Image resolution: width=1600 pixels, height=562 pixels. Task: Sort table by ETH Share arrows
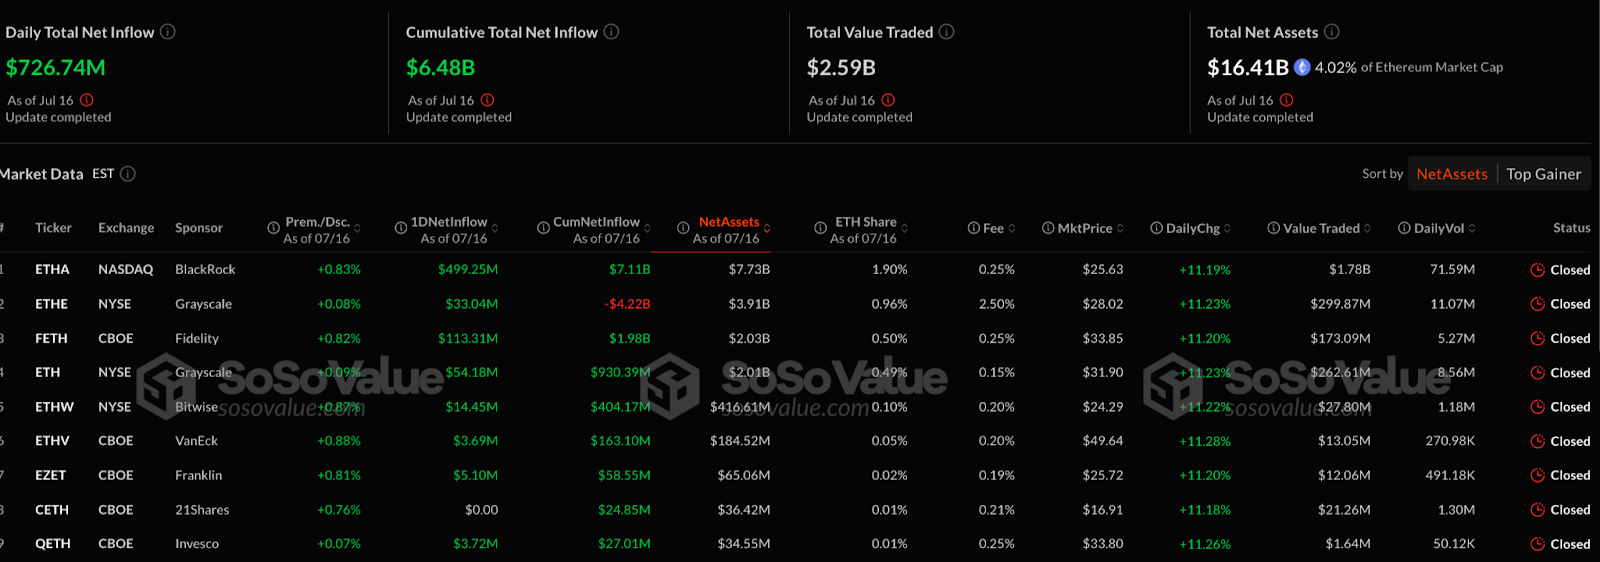(904, 229)
